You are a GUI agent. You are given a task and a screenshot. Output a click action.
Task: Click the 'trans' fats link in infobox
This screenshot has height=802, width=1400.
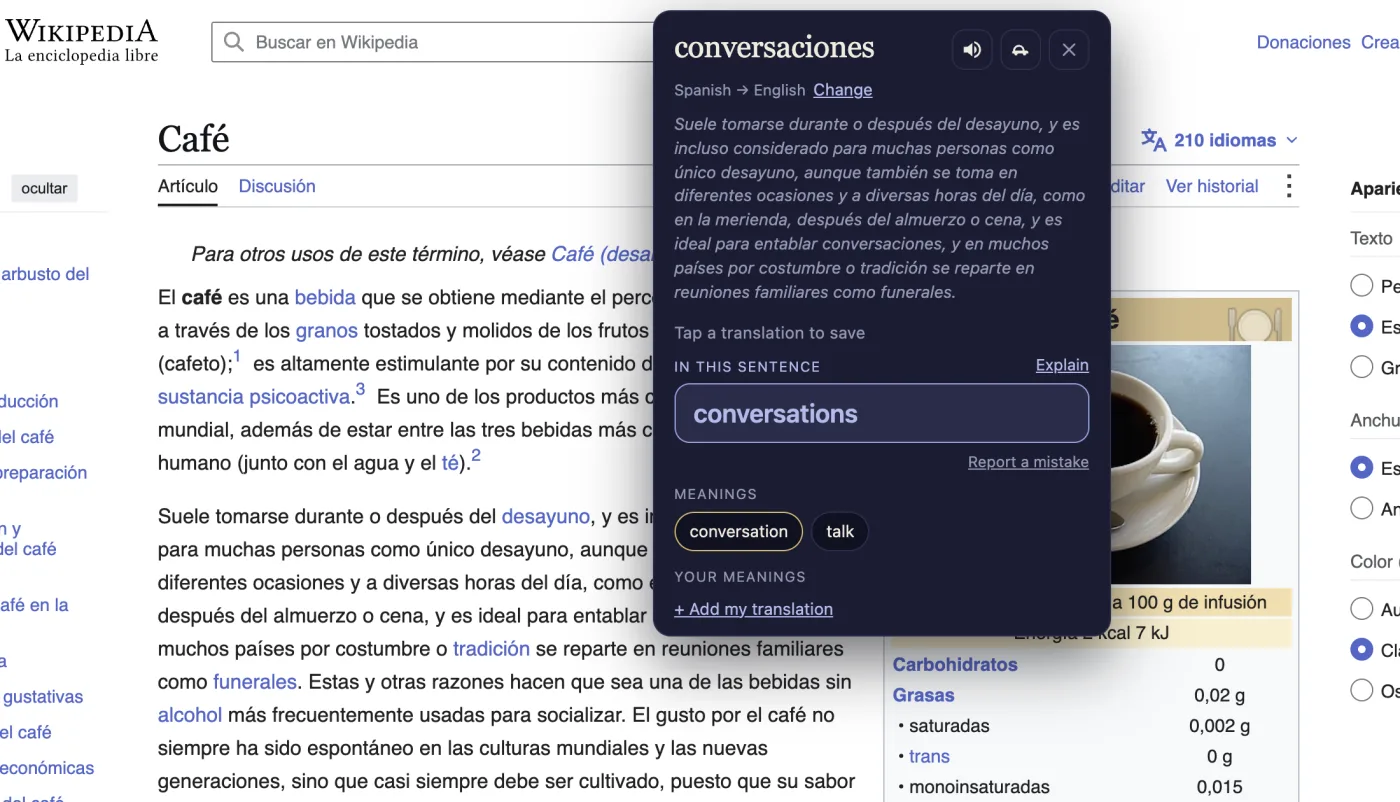point(929,756)
